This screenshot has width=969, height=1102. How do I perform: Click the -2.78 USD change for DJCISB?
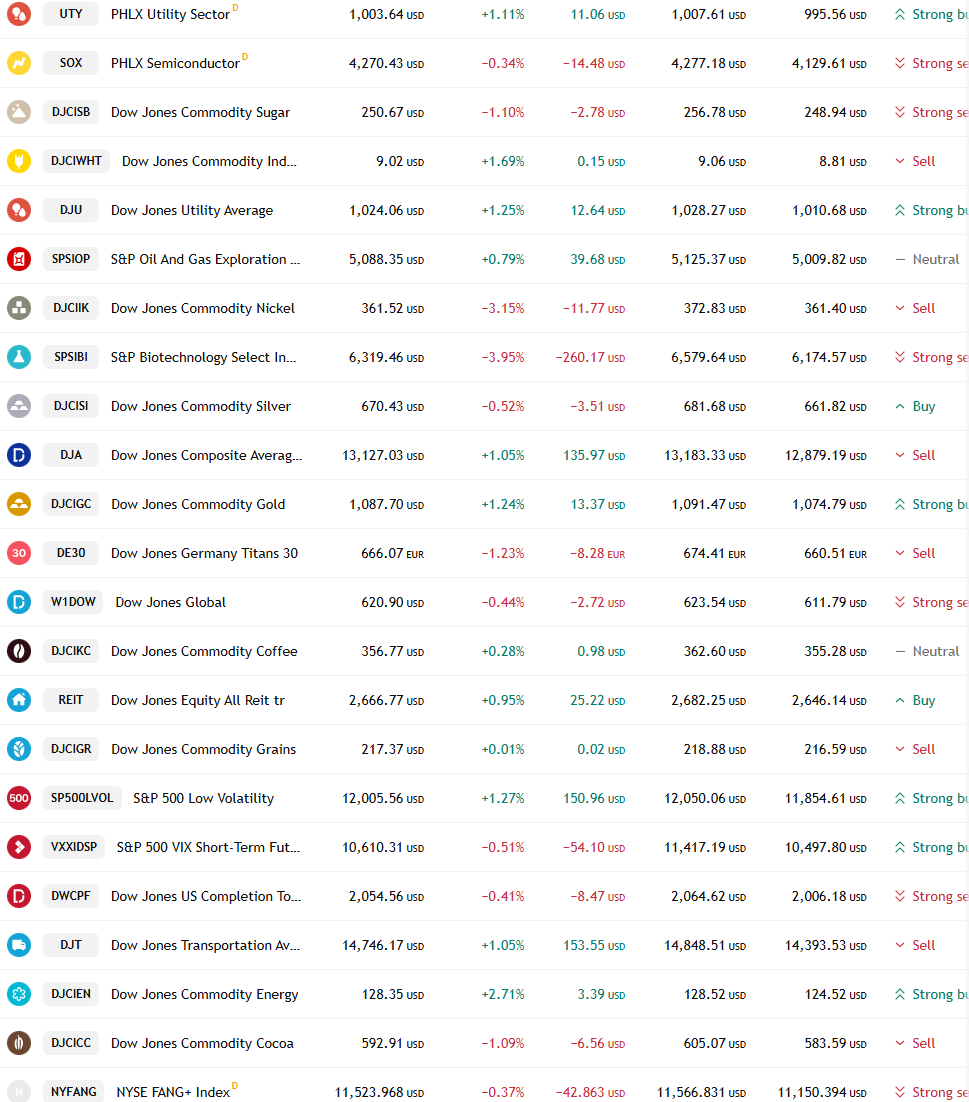(x=597, y=112)
